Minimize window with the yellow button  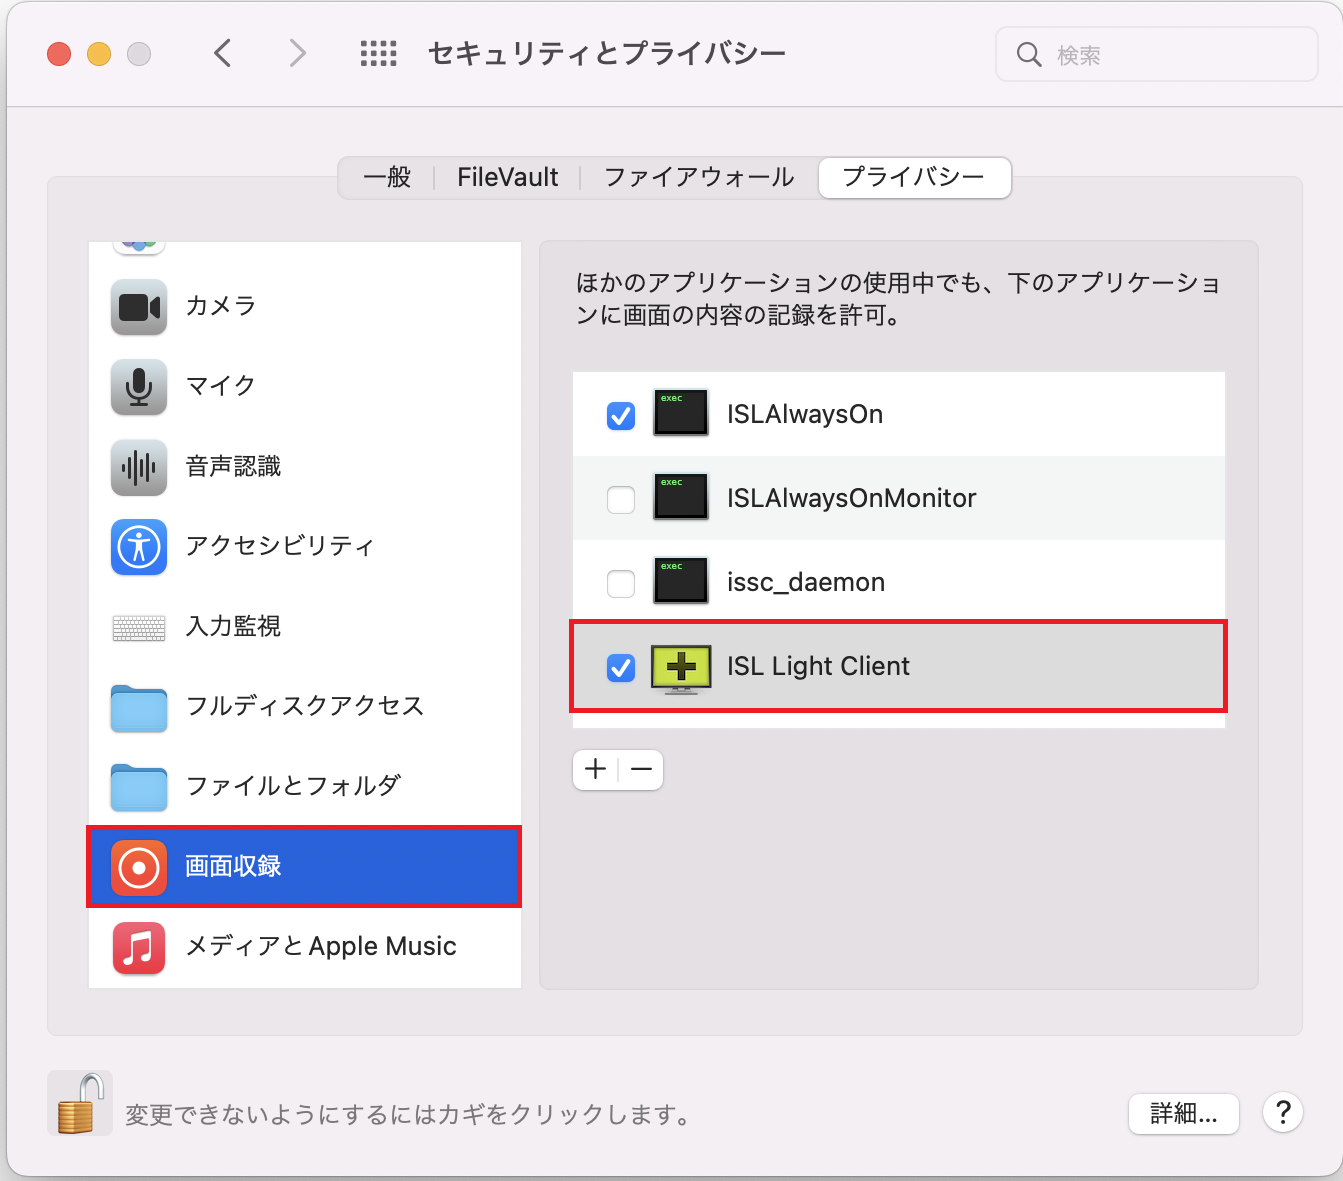click(x=99, y=54)
